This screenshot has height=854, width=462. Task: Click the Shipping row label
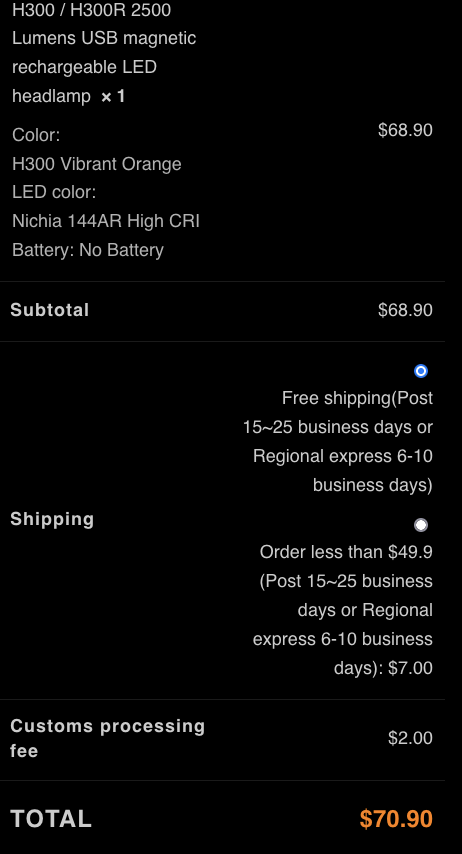(x=52, y=519)
